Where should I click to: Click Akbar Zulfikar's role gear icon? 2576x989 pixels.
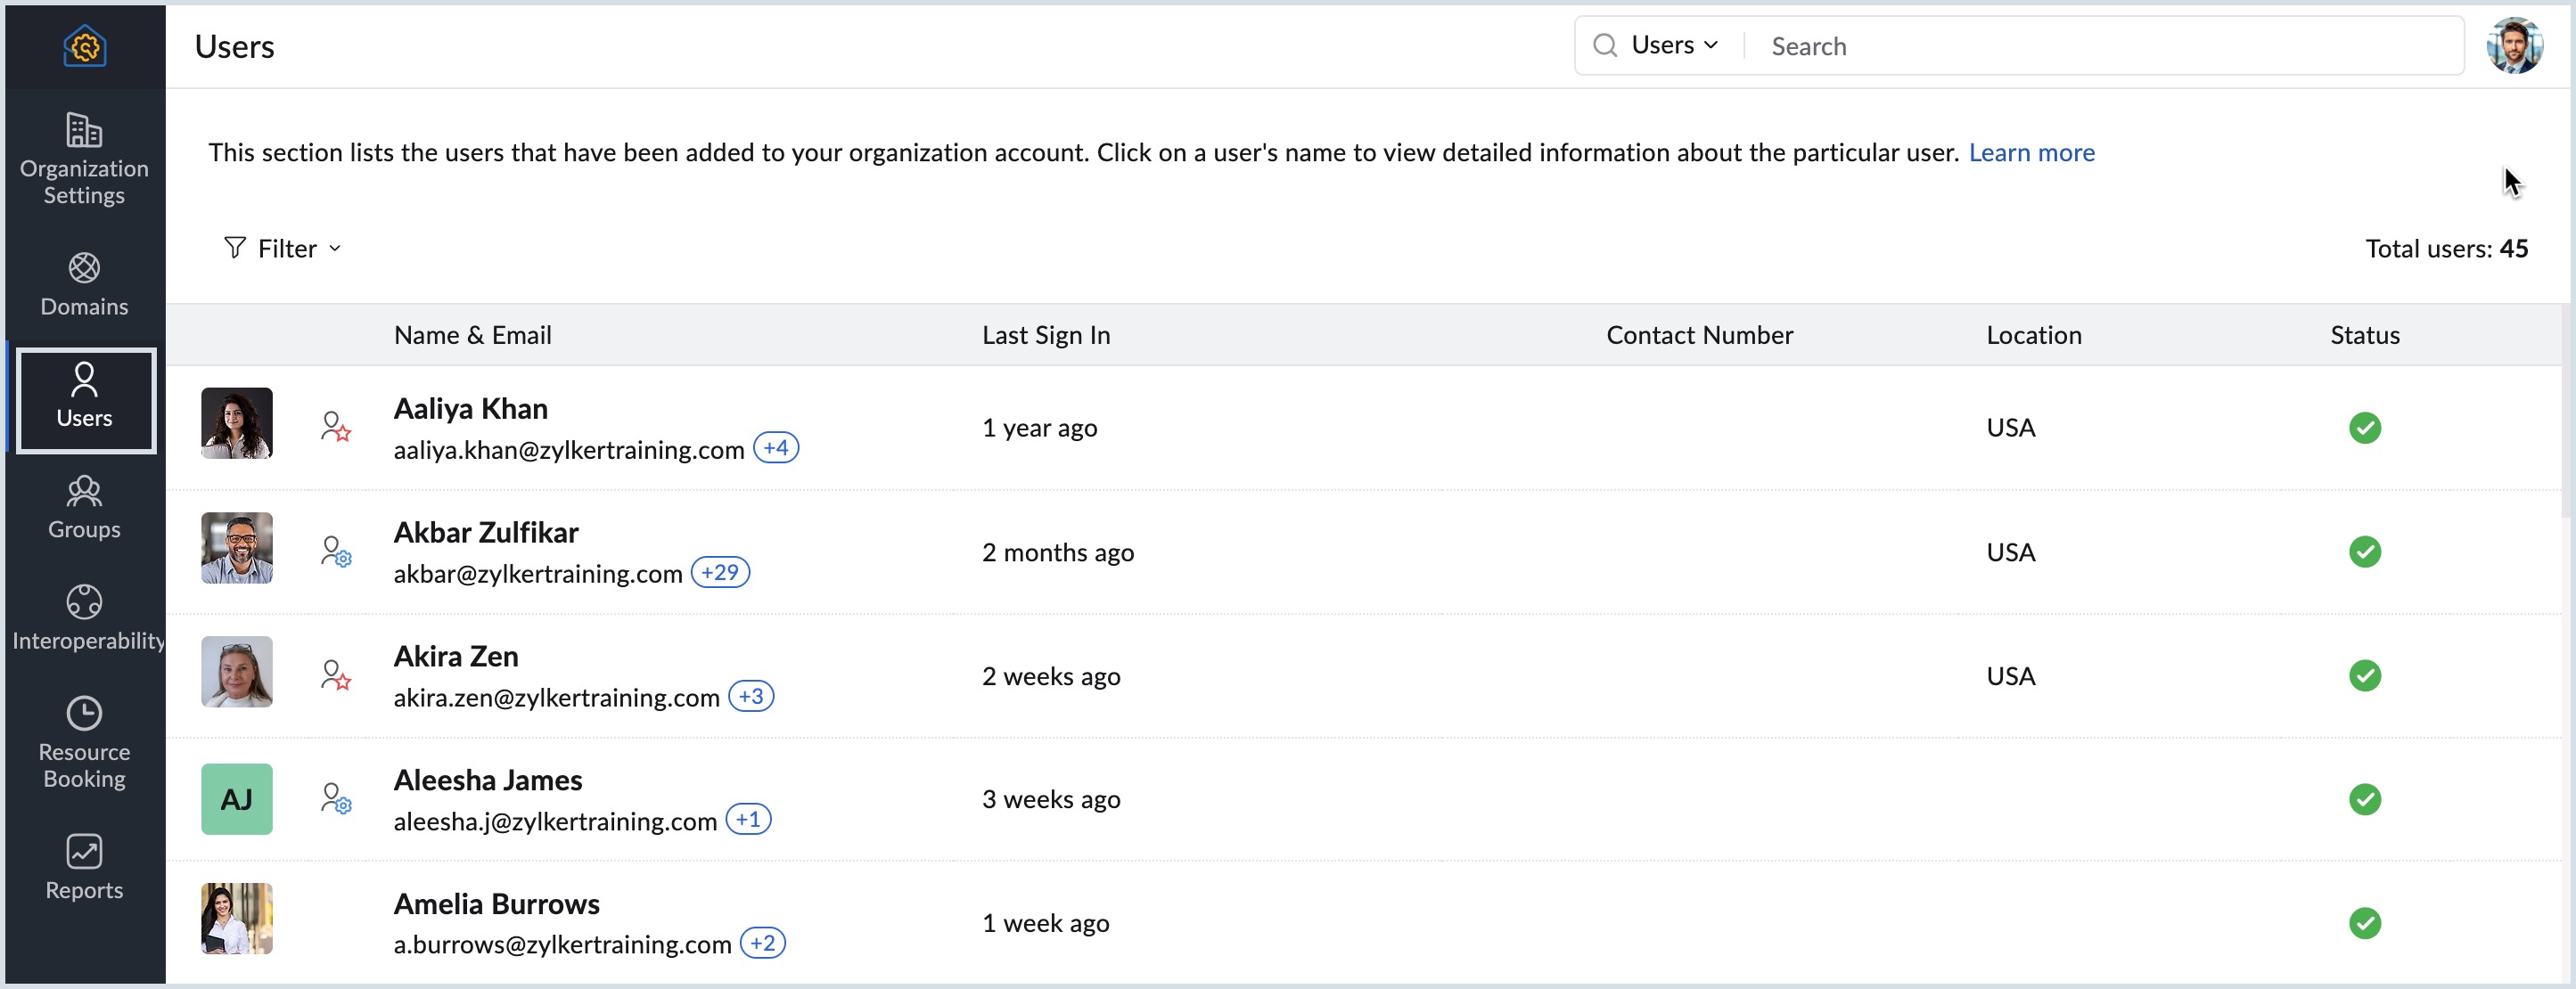click(x=335, y=551)
